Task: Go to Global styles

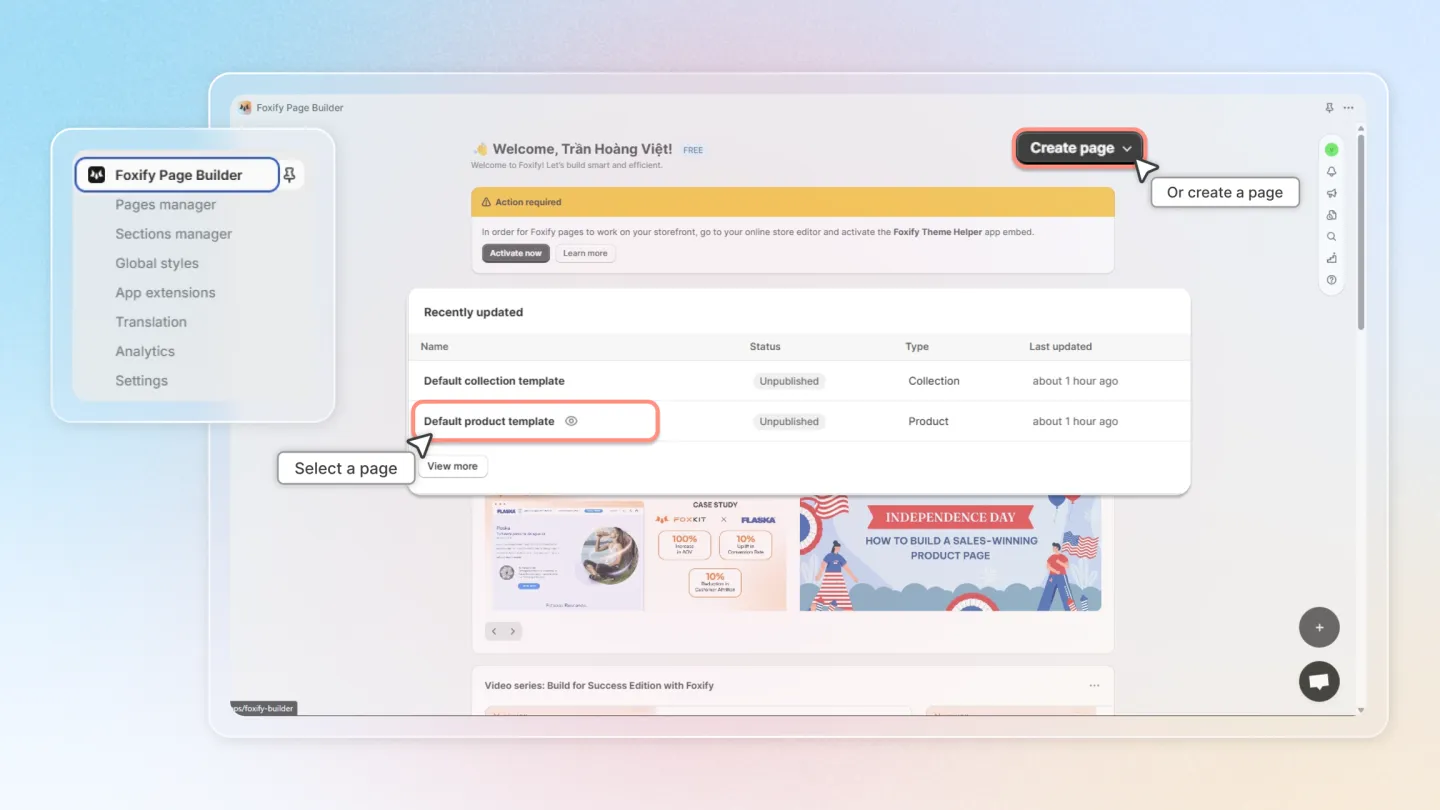Action: (157, 263)
